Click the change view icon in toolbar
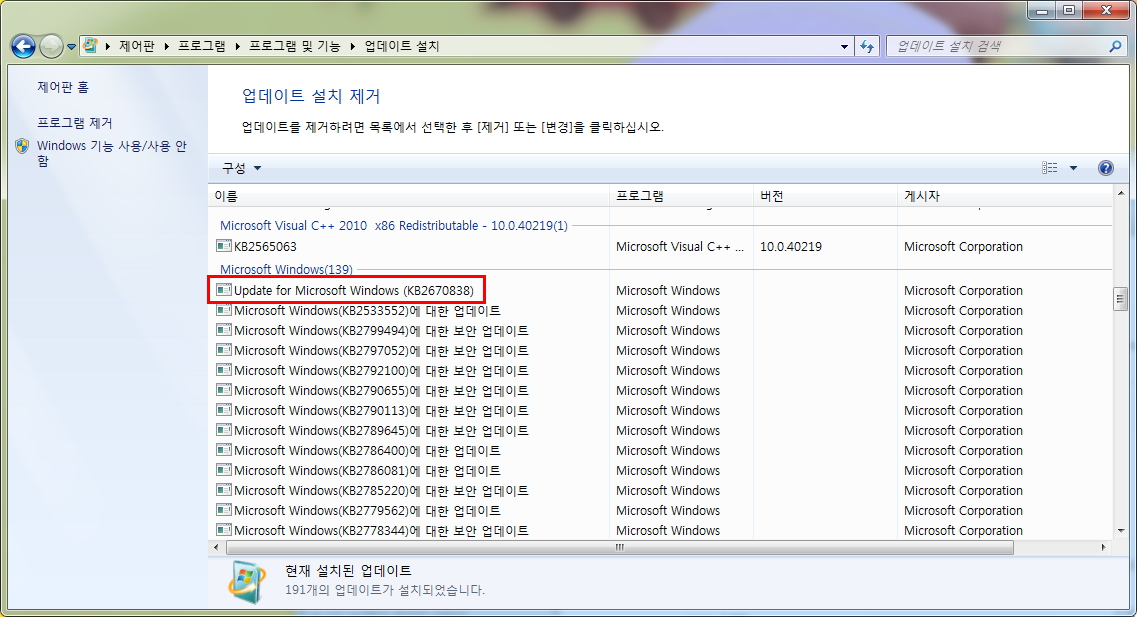Image resolution: width=1137 pixels, height=617 pixels. 1049,168
